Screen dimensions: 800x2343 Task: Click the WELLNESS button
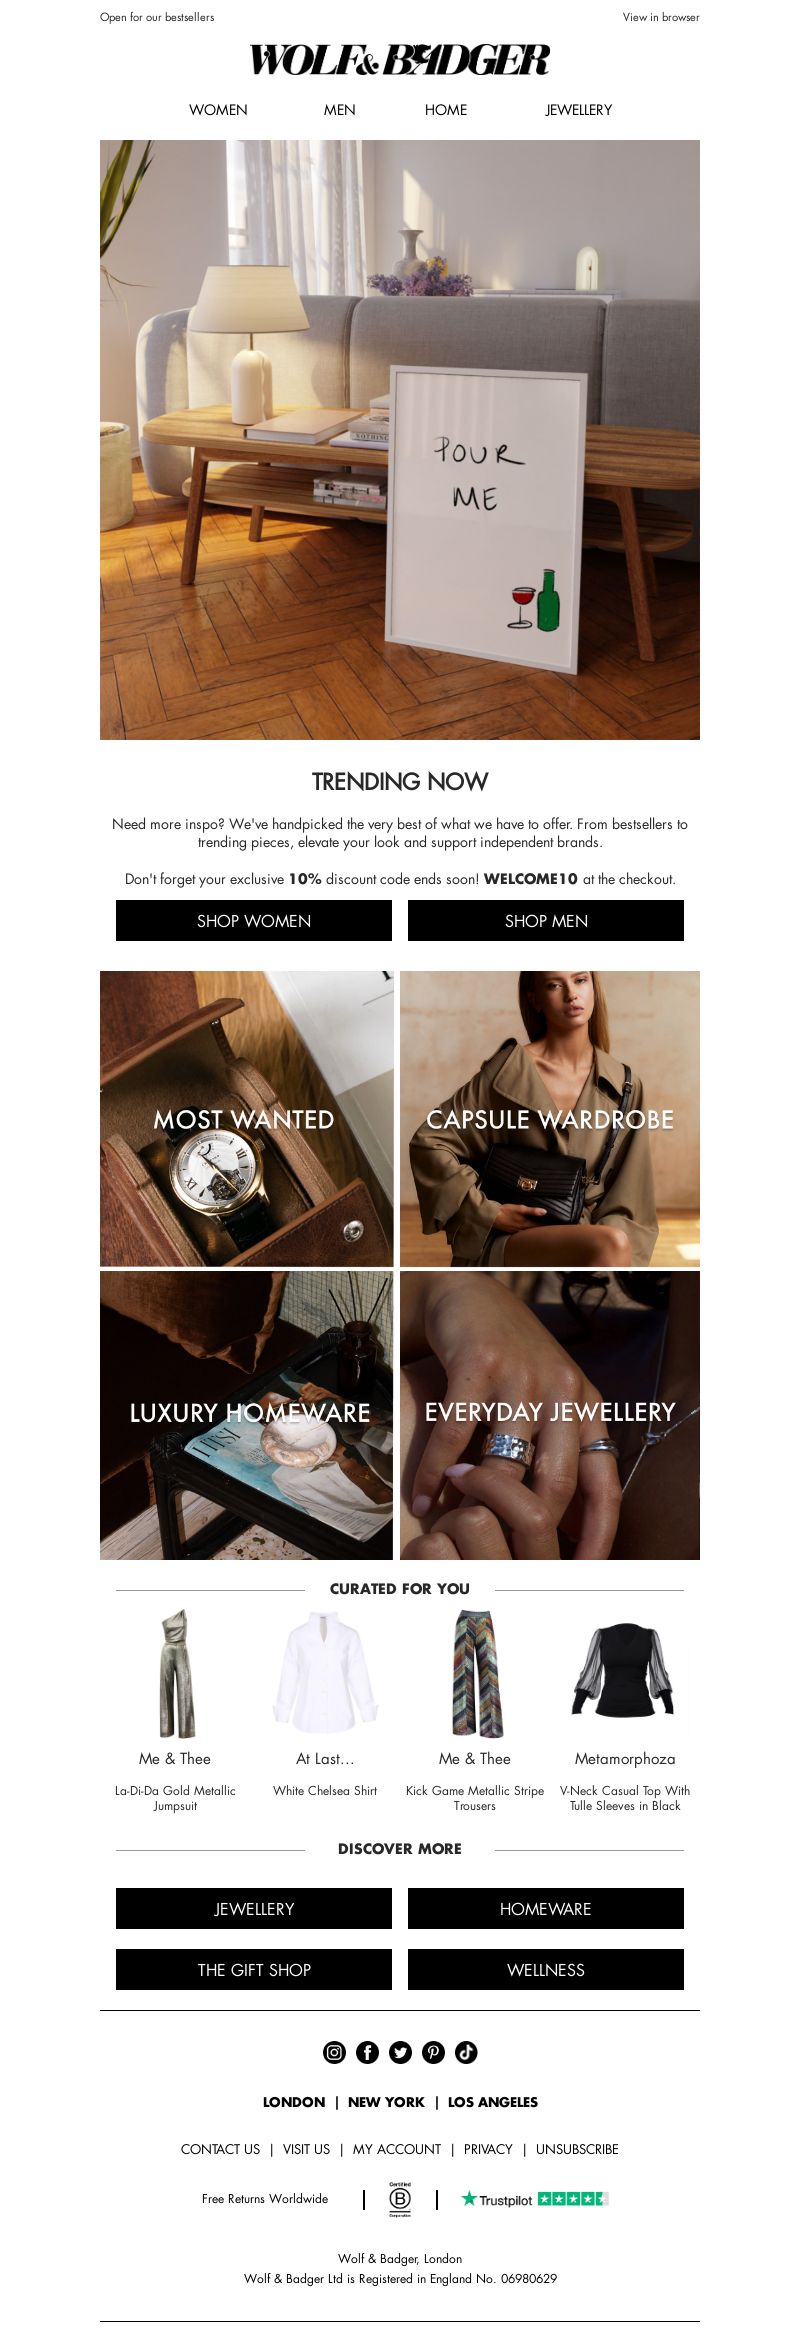[x=546, y=1970]
